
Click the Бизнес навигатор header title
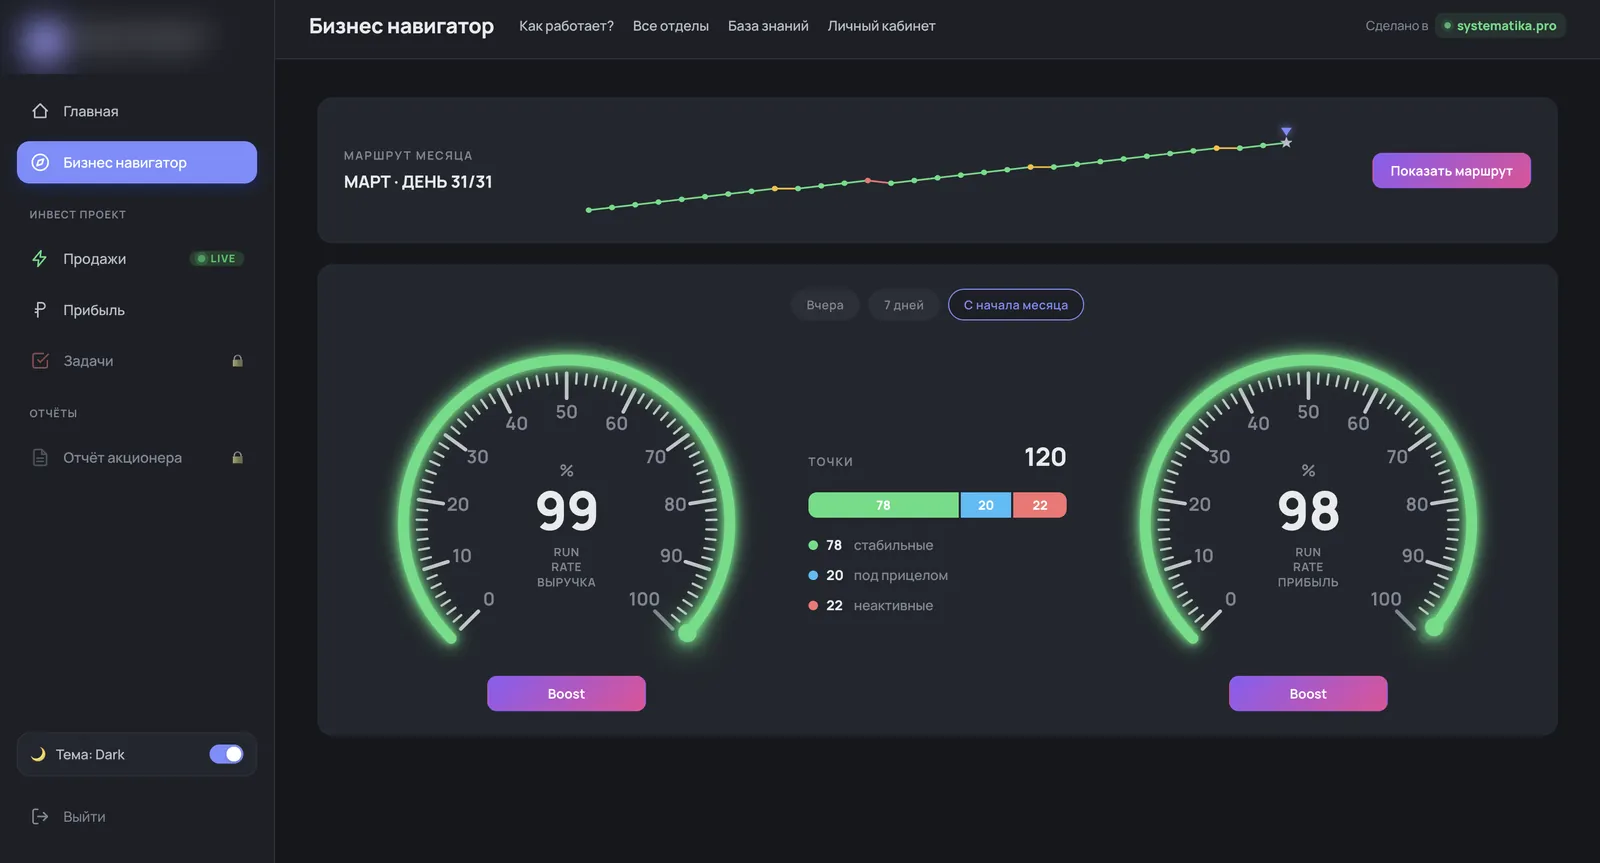[401, 26]
